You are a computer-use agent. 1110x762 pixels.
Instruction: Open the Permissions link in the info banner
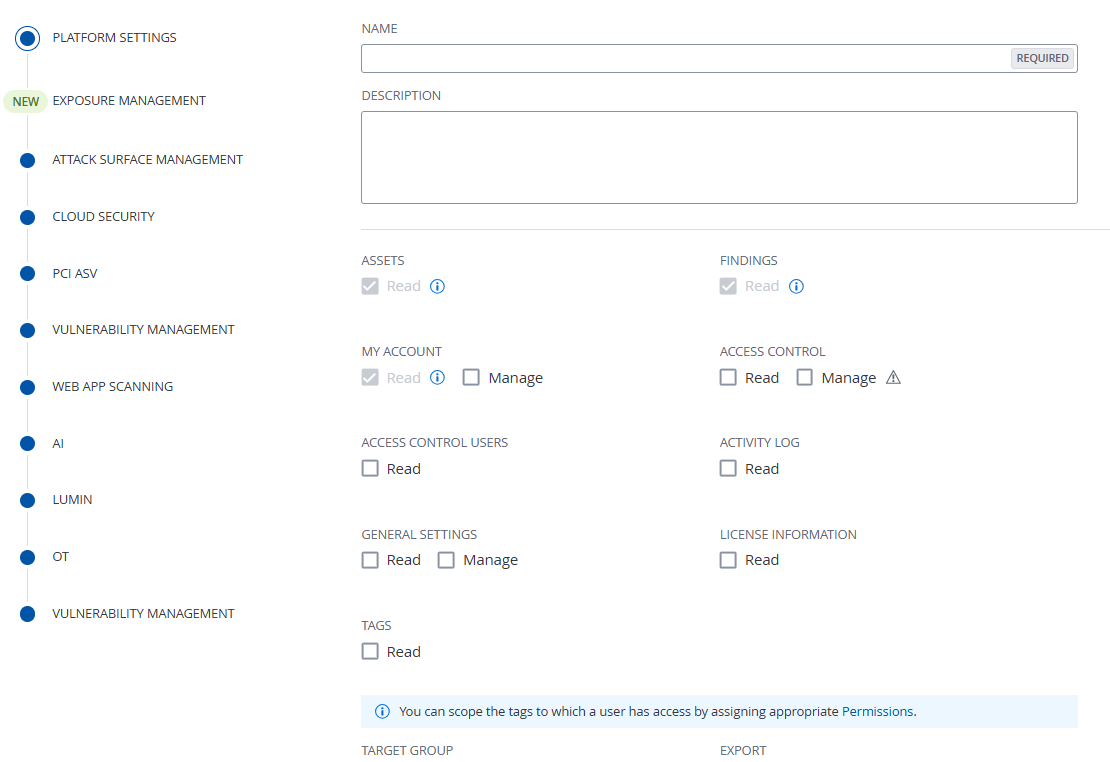coord(877,712)
